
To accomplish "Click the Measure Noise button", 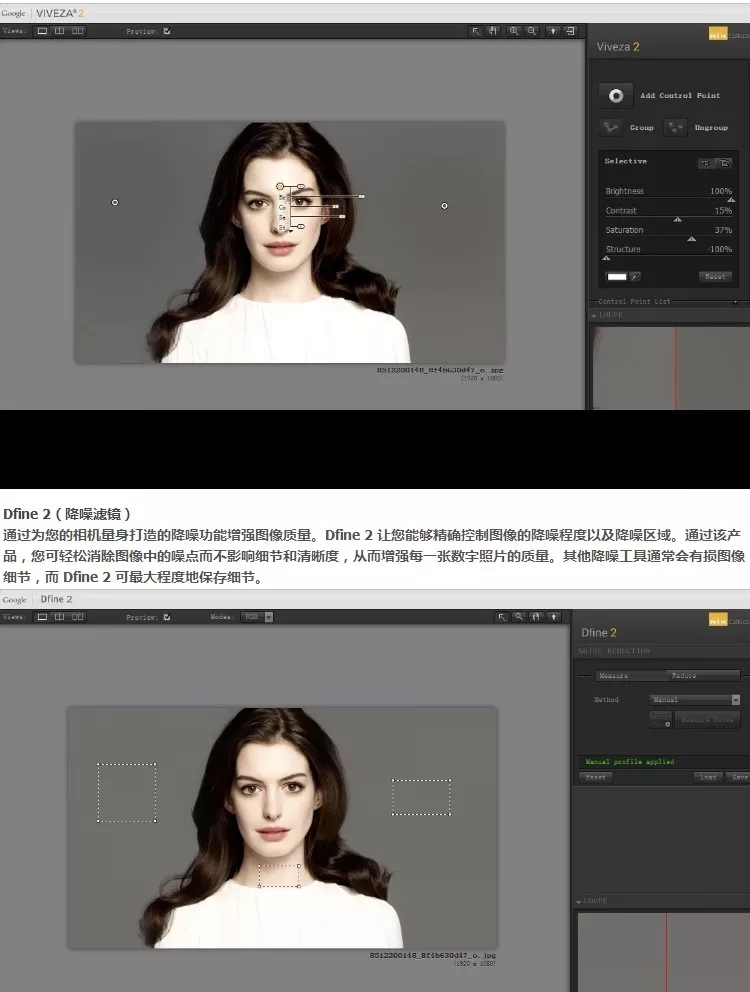I will (707, 719).
